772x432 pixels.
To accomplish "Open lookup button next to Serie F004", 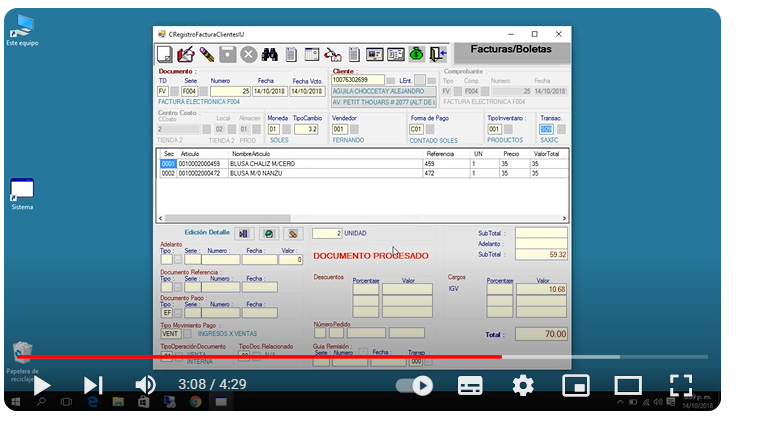I will pos(203,92).
